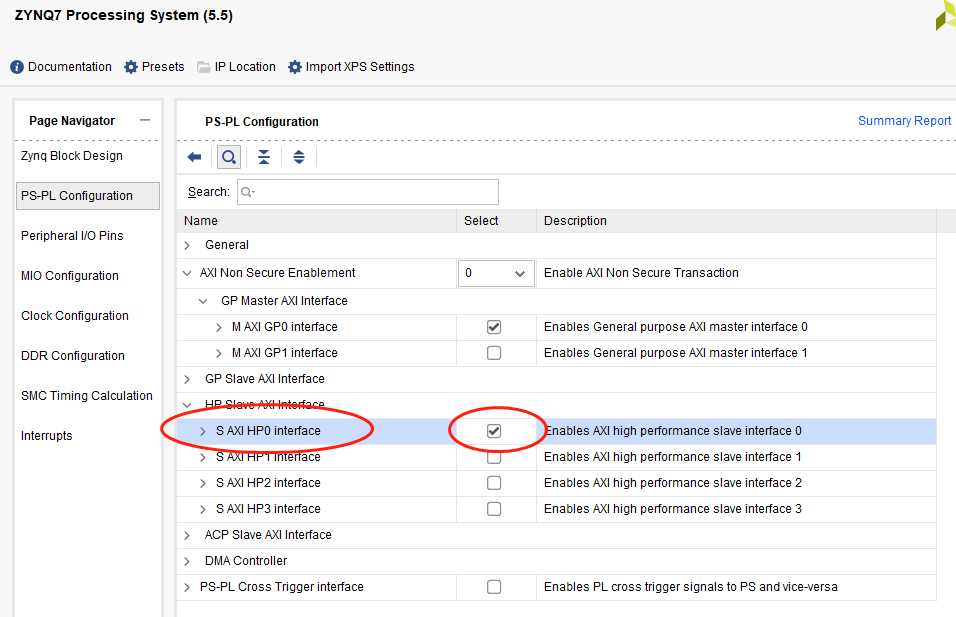The height and width of the screenshot is (617, 956).
Task: Enable S AXI HP3 interface checkbox
Action: 494,509
